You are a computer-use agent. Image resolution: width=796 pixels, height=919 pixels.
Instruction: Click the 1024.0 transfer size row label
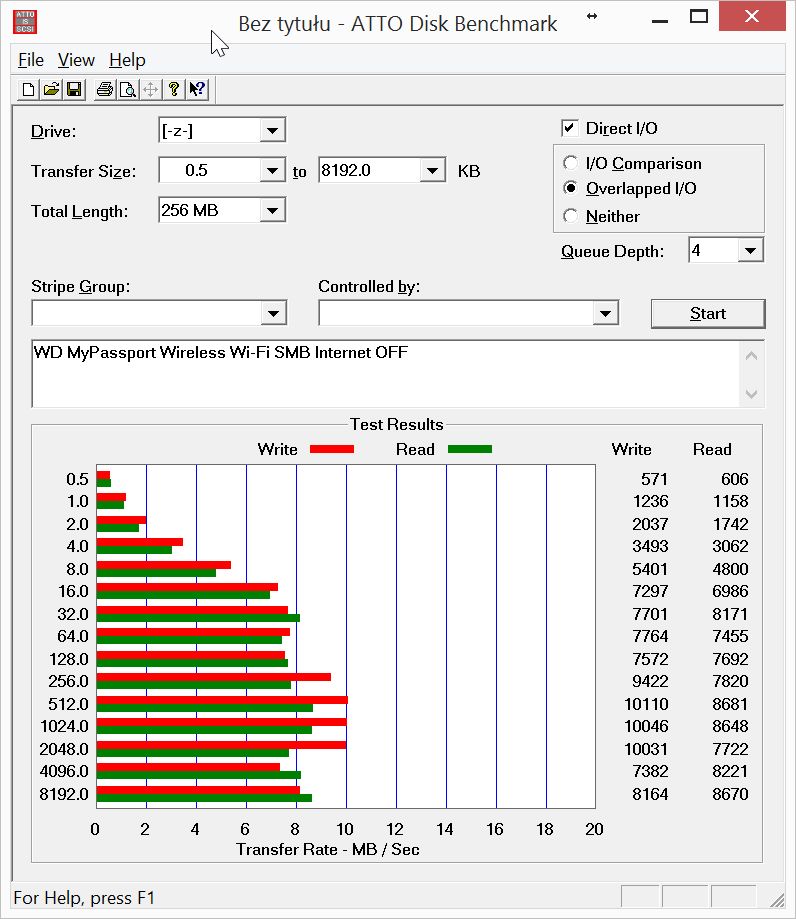tap(64, 726)
